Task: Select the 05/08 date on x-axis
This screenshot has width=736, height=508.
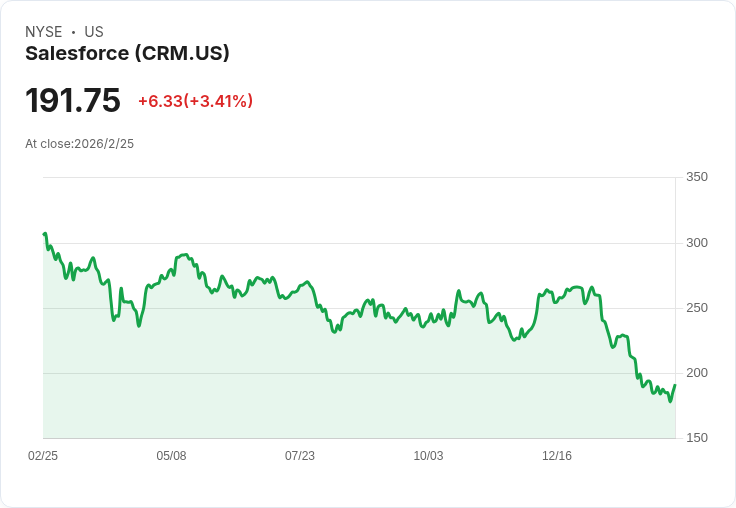Action: [171, 456]
